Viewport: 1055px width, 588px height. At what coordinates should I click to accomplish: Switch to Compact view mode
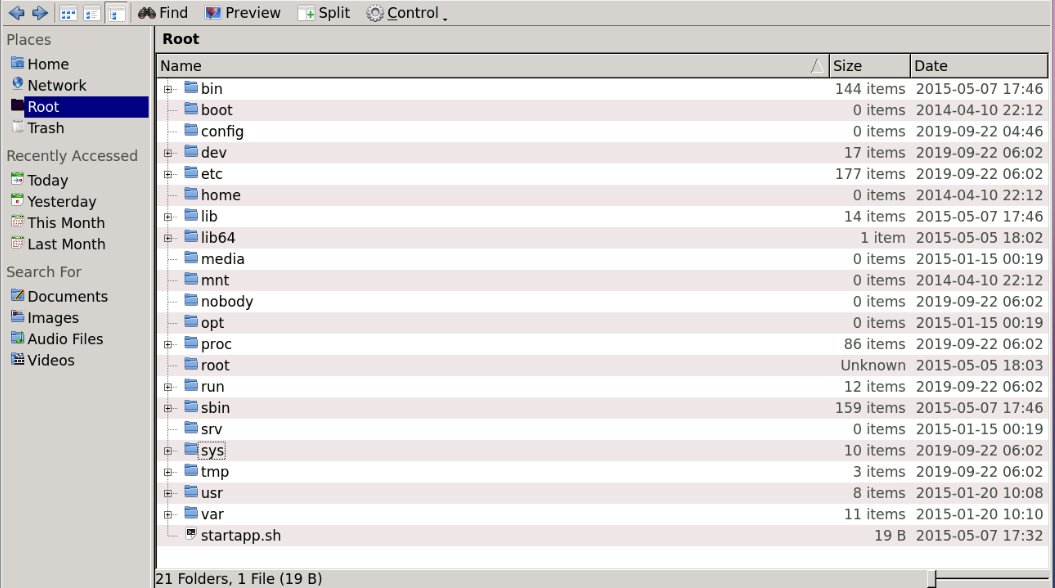click(92, 13)
